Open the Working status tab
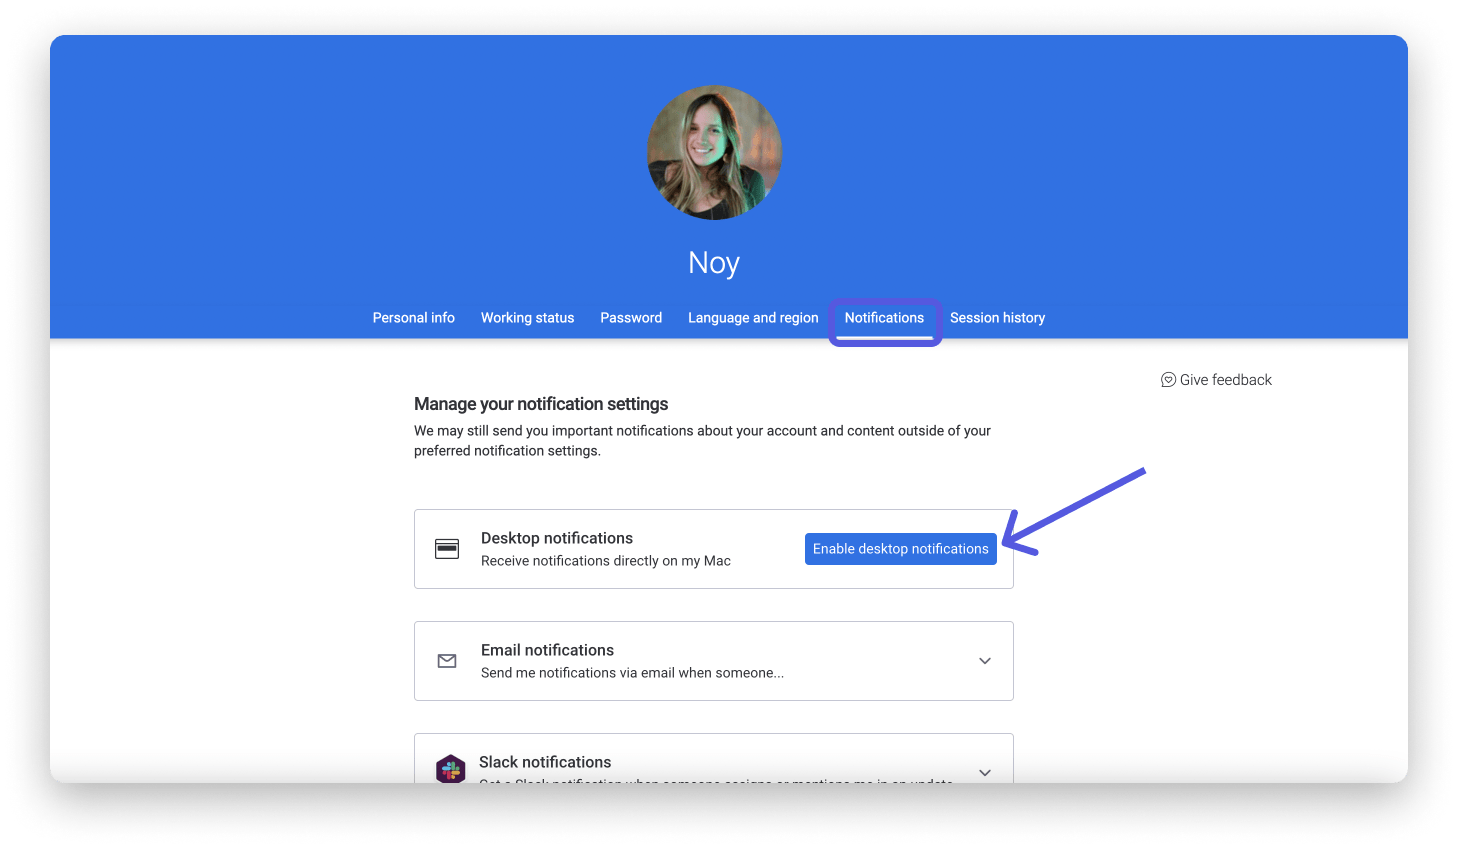Screen dimensions: 1458x848 pos(527,317)
